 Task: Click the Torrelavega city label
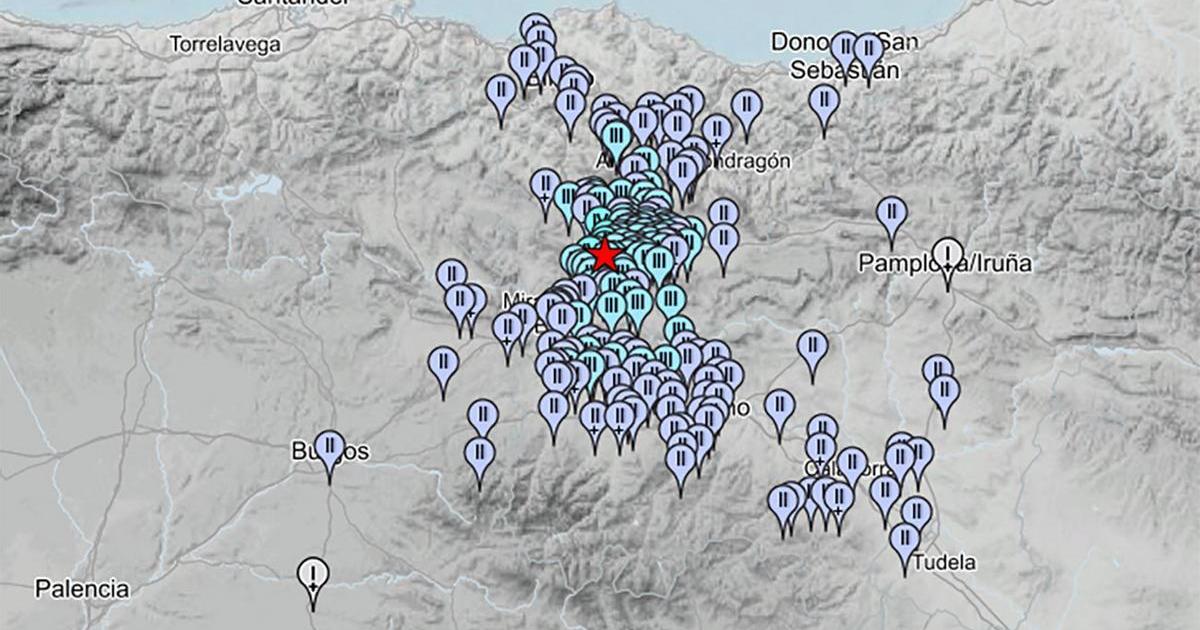tap(225, 45)
